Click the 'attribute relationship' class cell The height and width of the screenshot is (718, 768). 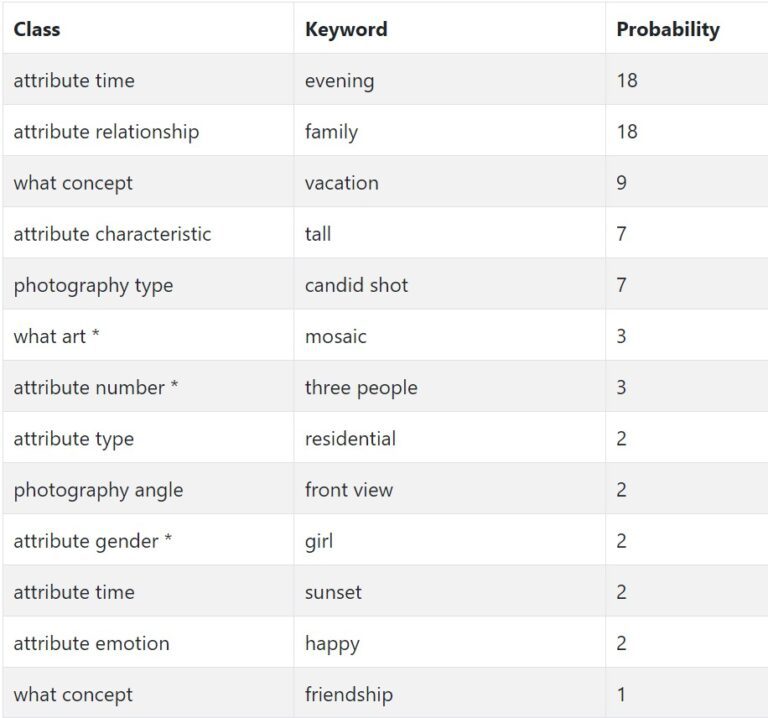click(148, 130)
